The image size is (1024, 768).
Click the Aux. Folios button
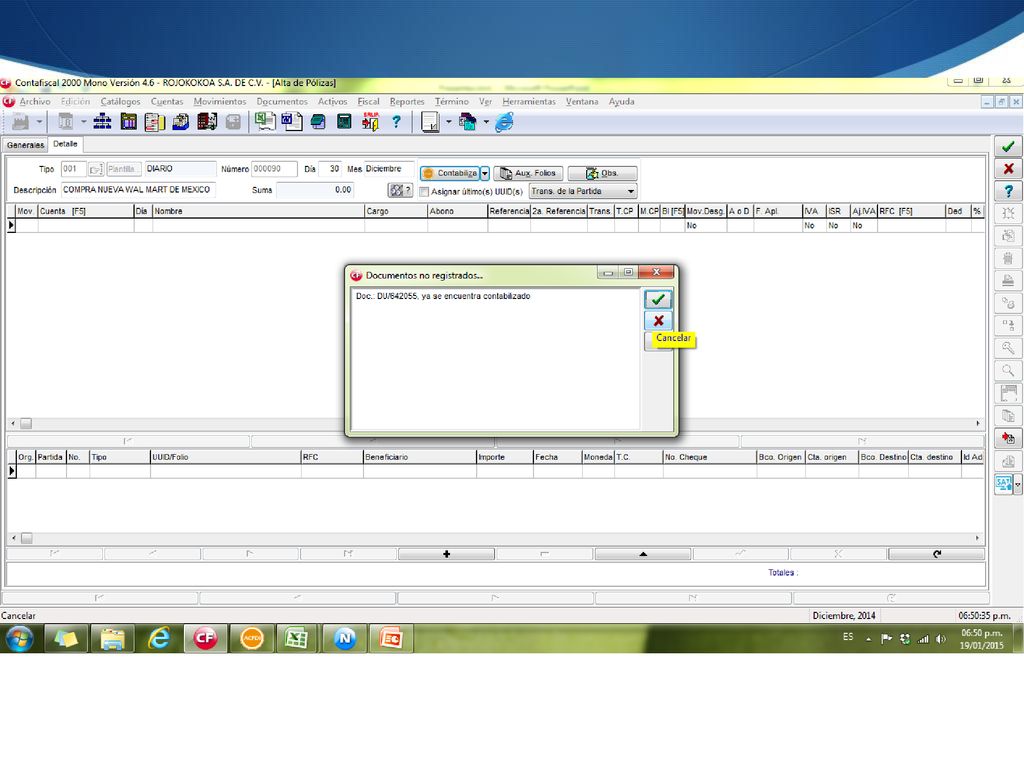click(x=528, y=173)
